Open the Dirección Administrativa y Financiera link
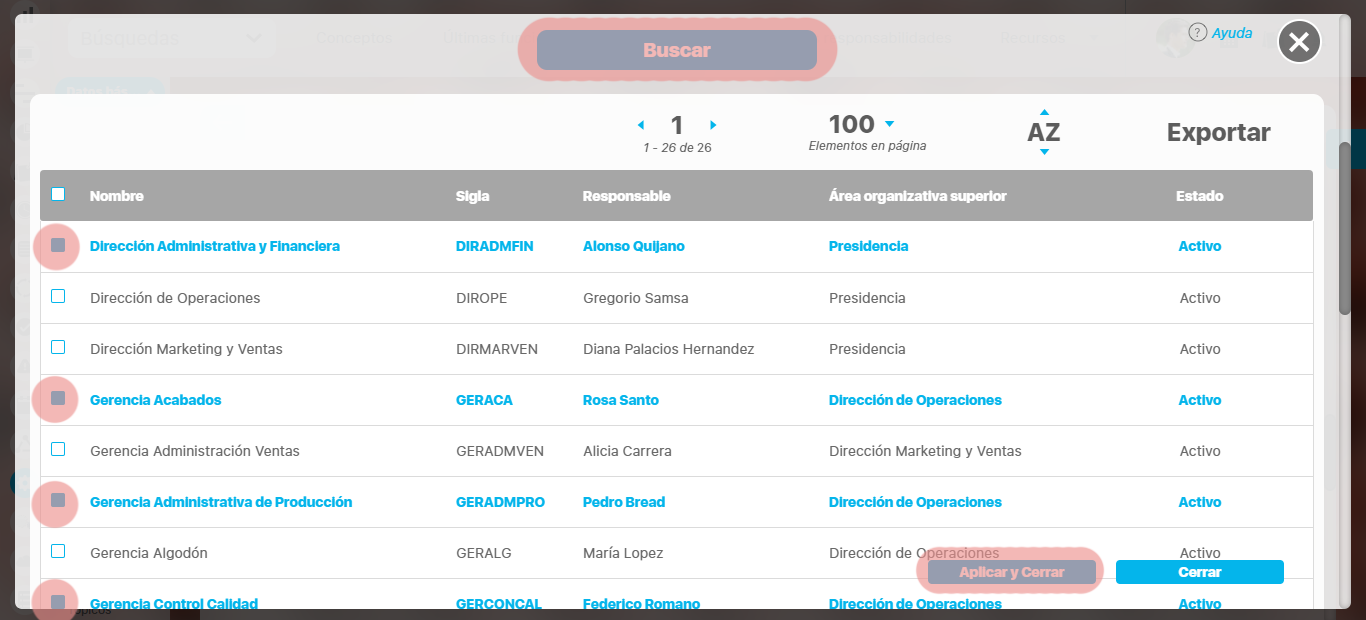Screen dimensions: 1366x620 [x=215, y=246]
